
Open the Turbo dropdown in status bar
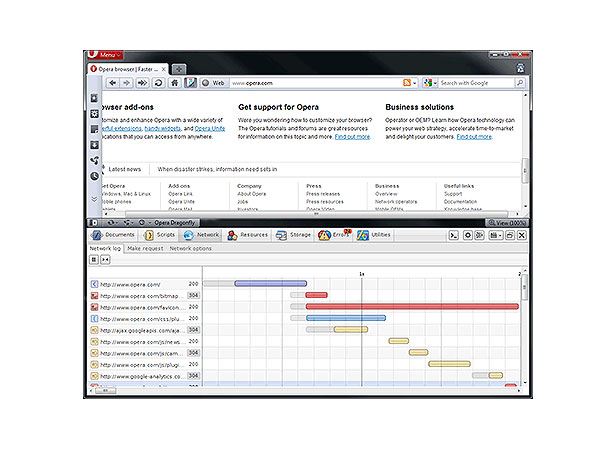pos(144,223)
